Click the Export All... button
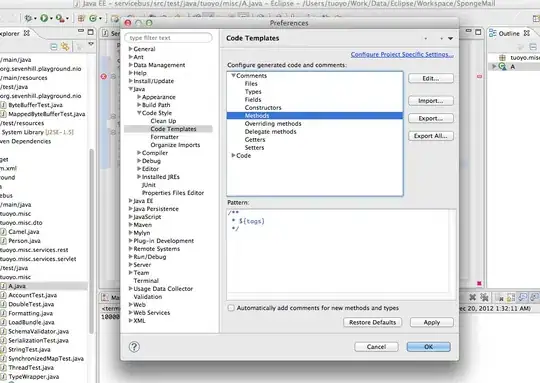This screenshot has height=383, width=540. point(430,136)
